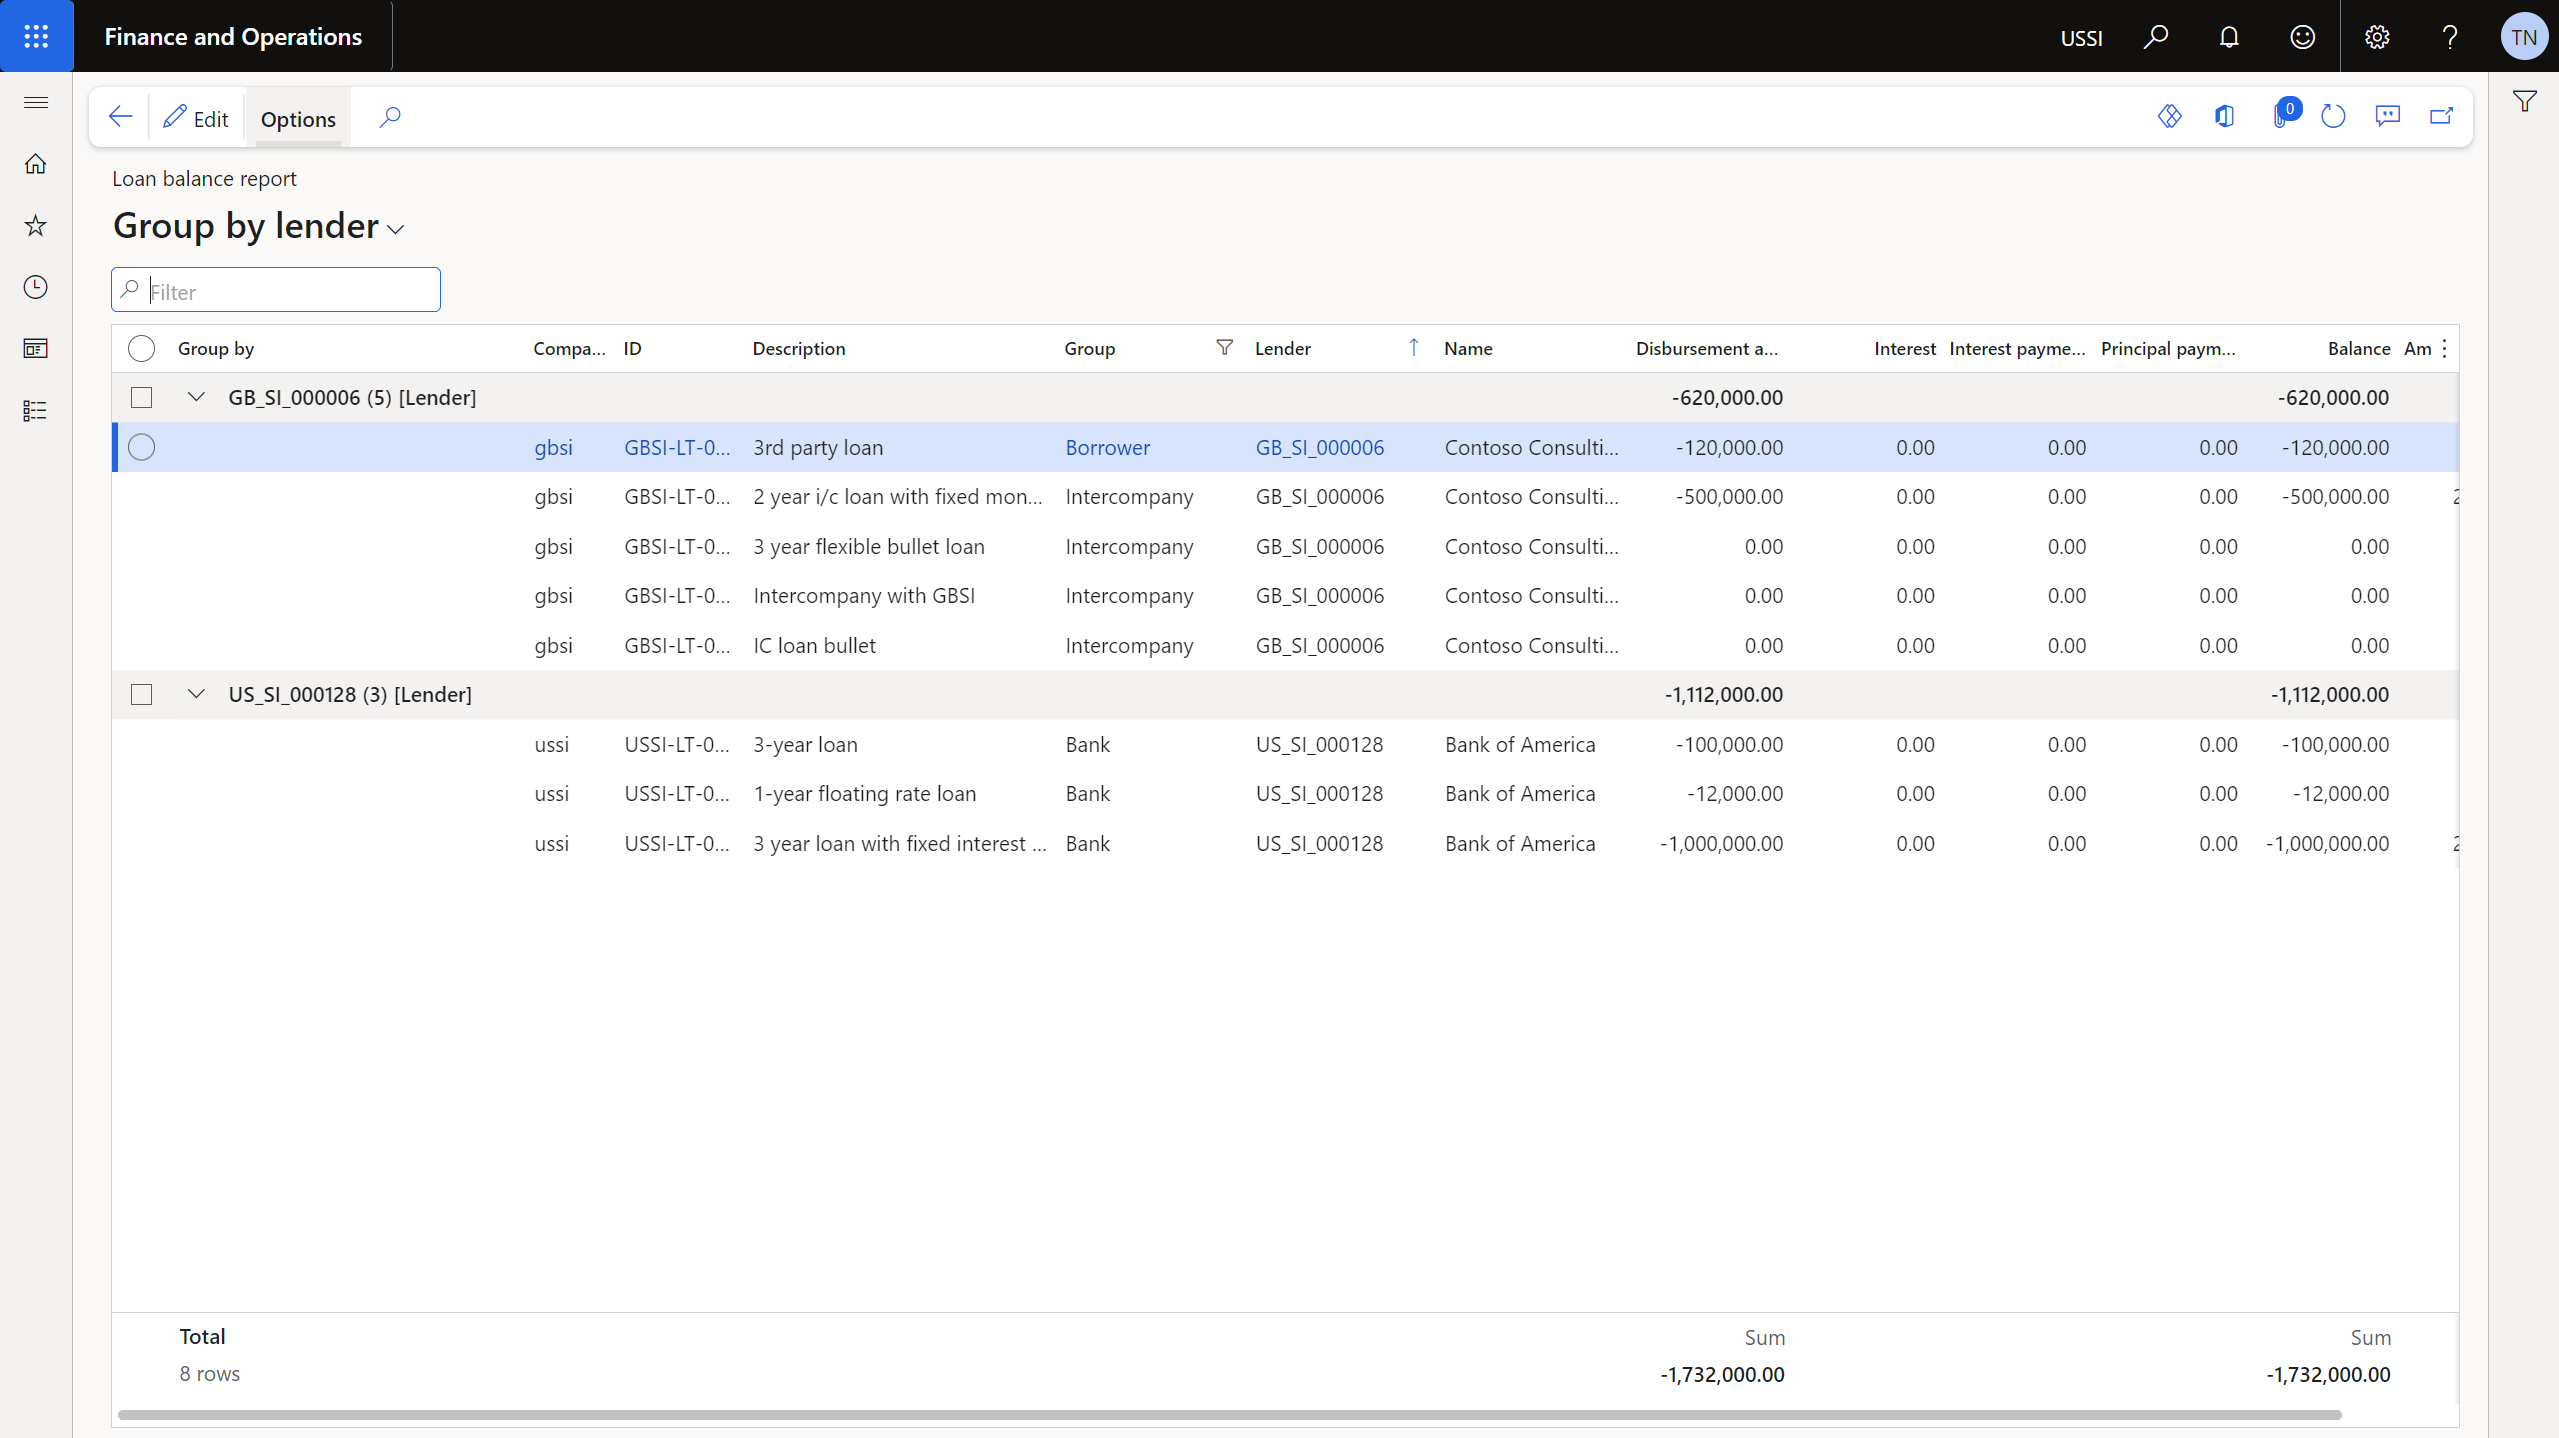The height and width of the screenshot is (1438, 2559).
Task: Open Settings with the gear icon
Action: (x=2376, y=36)
